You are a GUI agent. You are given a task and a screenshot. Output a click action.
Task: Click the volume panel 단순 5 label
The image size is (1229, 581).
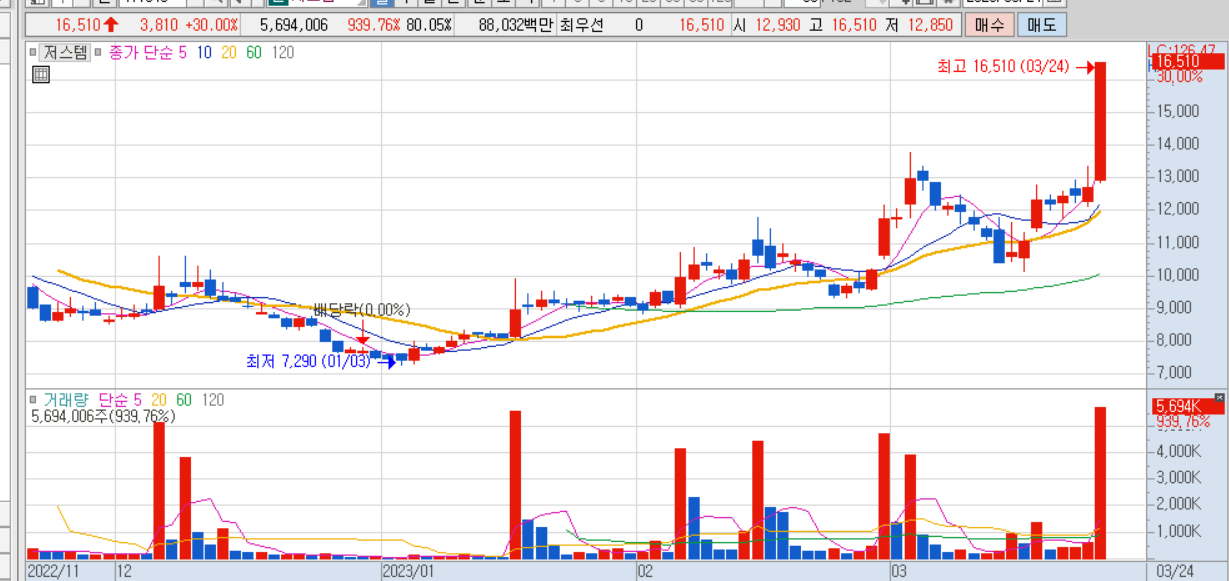122,400
